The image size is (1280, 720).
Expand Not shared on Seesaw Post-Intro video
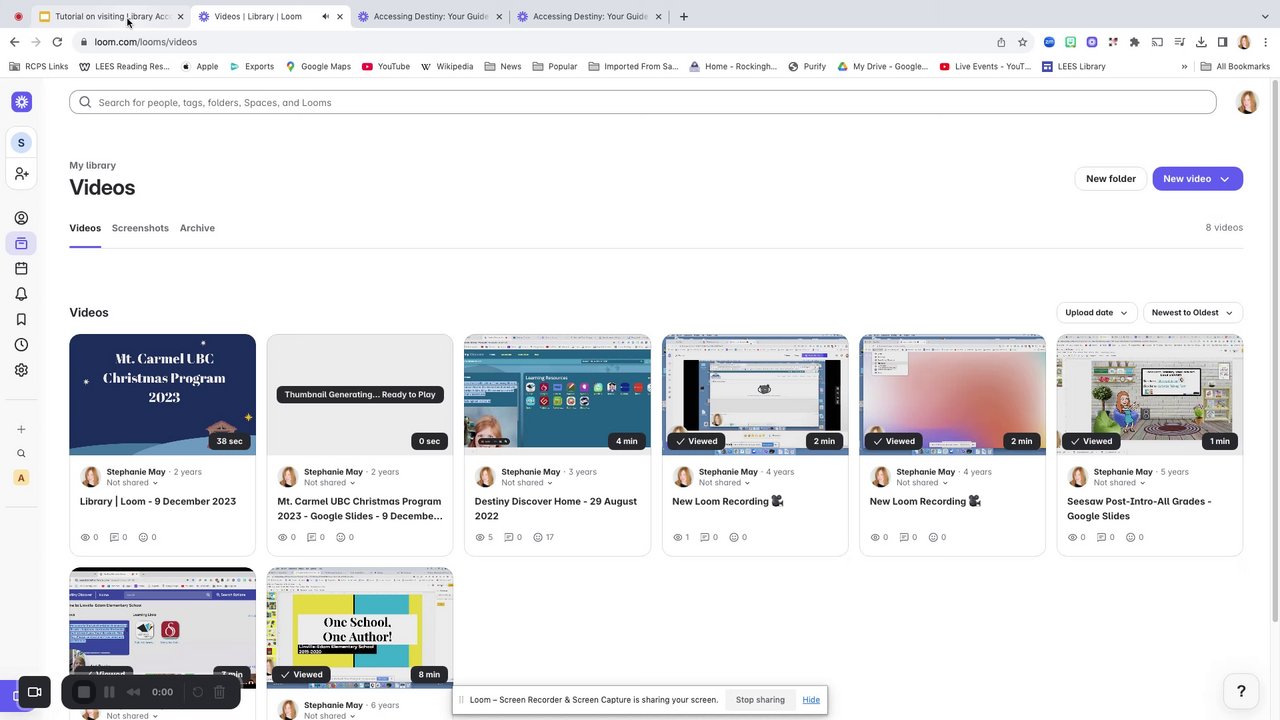1120,483
